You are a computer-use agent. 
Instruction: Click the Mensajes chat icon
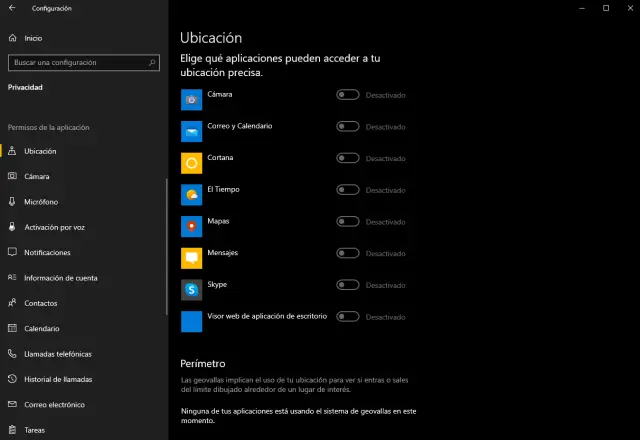point(191,258)
